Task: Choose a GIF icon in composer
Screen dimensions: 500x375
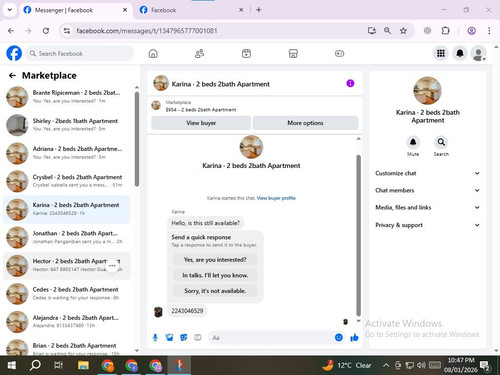Action: (198, 338)
